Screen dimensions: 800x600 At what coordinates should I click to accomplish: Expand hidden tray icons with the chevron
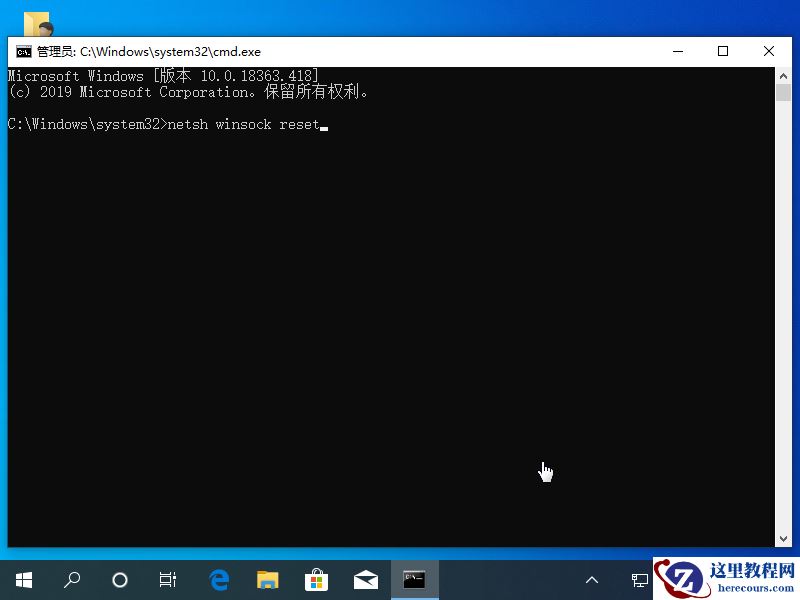[x=592, y=580]
